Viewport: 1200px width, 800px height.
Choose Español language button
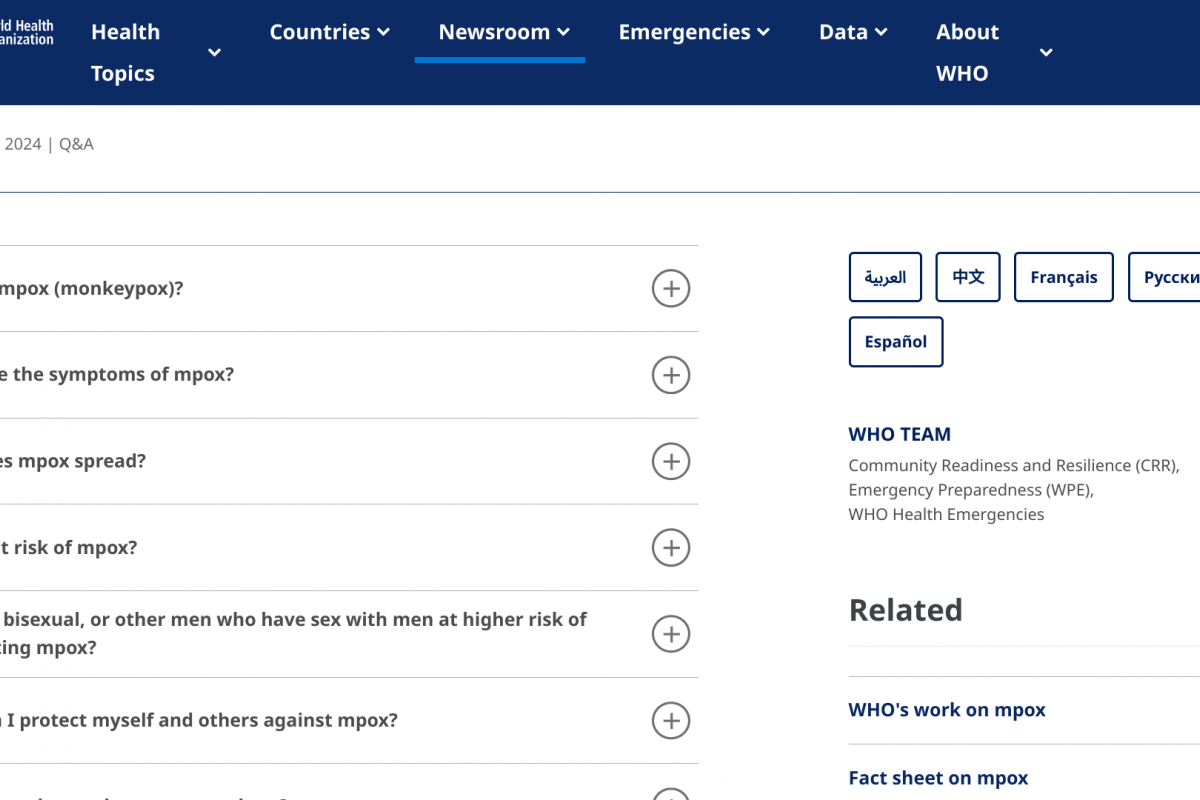pos(895,342)
